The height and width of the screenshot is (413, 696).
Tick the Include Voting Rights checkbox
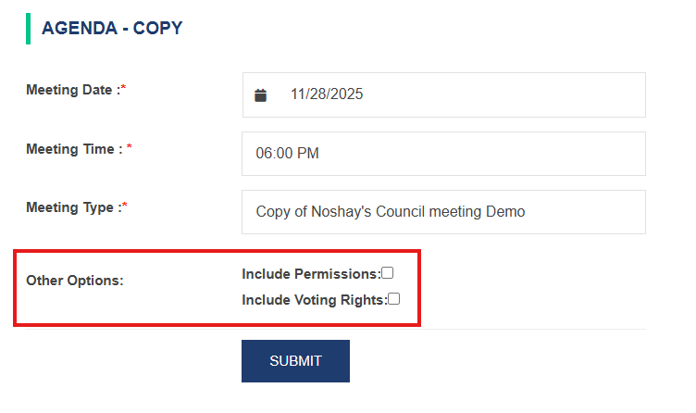[394, 298]
